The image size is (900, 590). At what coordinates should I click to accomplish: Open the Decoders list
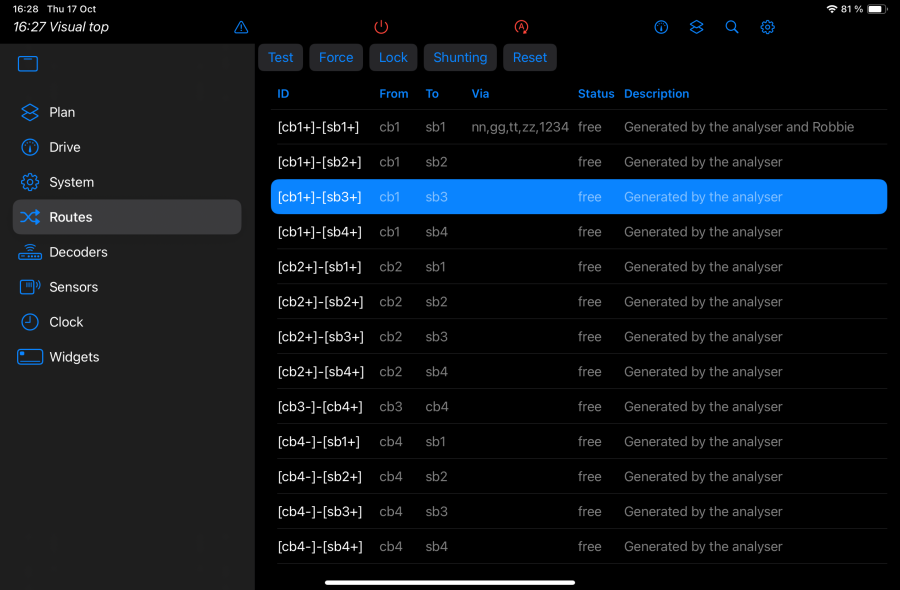pyautogui.click(x=77, y=252)
